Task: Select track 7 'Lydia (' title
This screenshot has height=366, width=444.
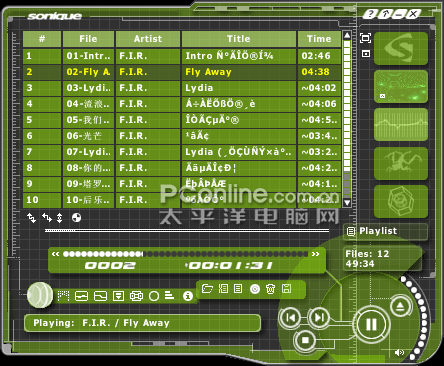Action: pyautogui.click(x=239, y=152)
